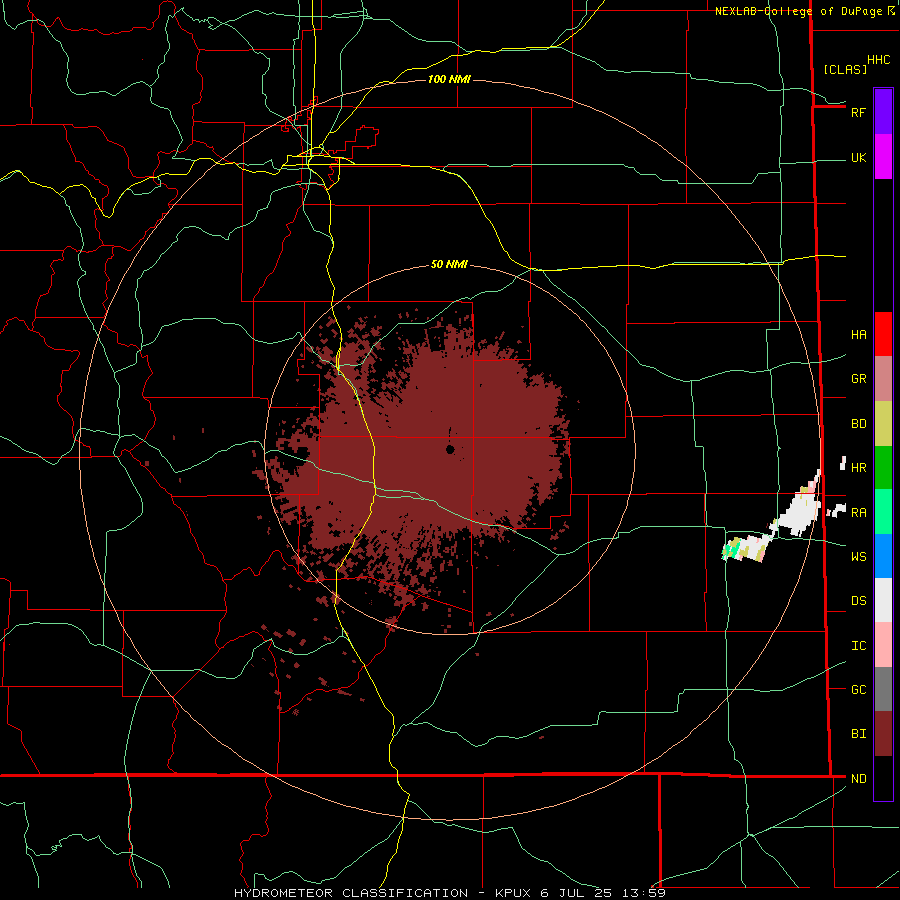Select the gray GC legend swatch
The height and width of the screenshot is (900, 900).
tap(883, 689)
